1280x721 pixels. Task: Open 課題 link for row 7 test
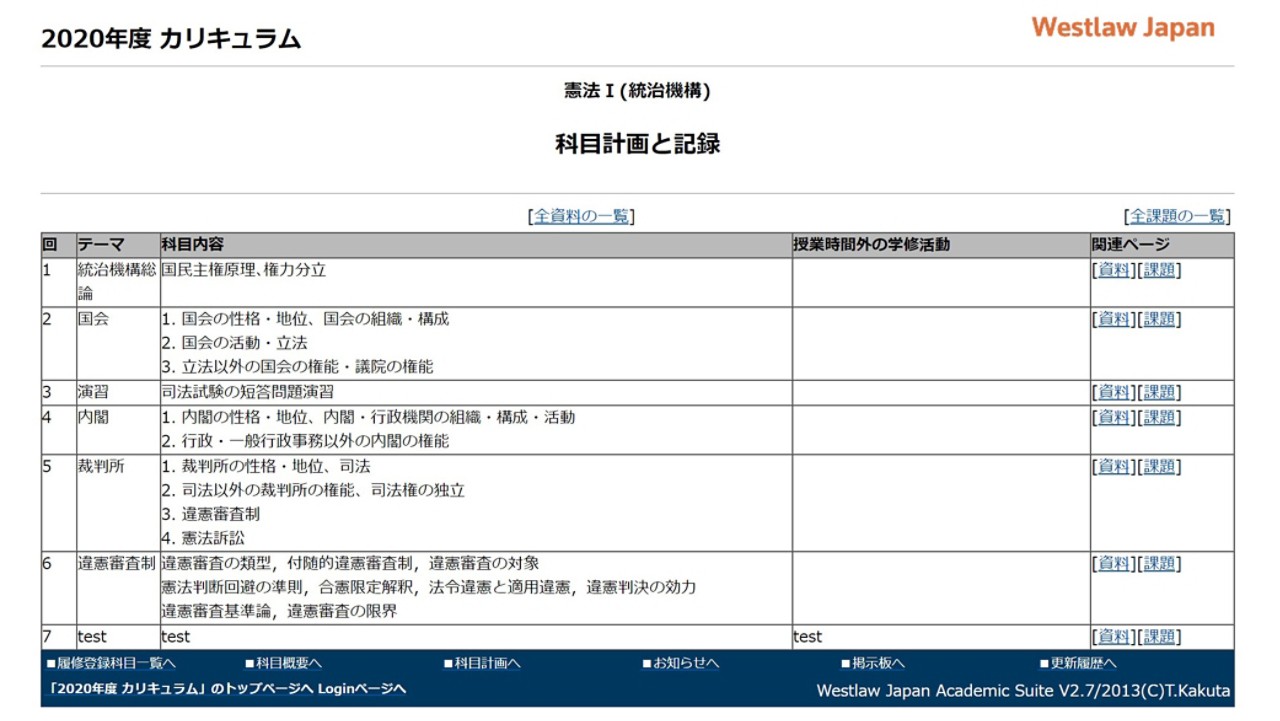[x=1158, y=635]
